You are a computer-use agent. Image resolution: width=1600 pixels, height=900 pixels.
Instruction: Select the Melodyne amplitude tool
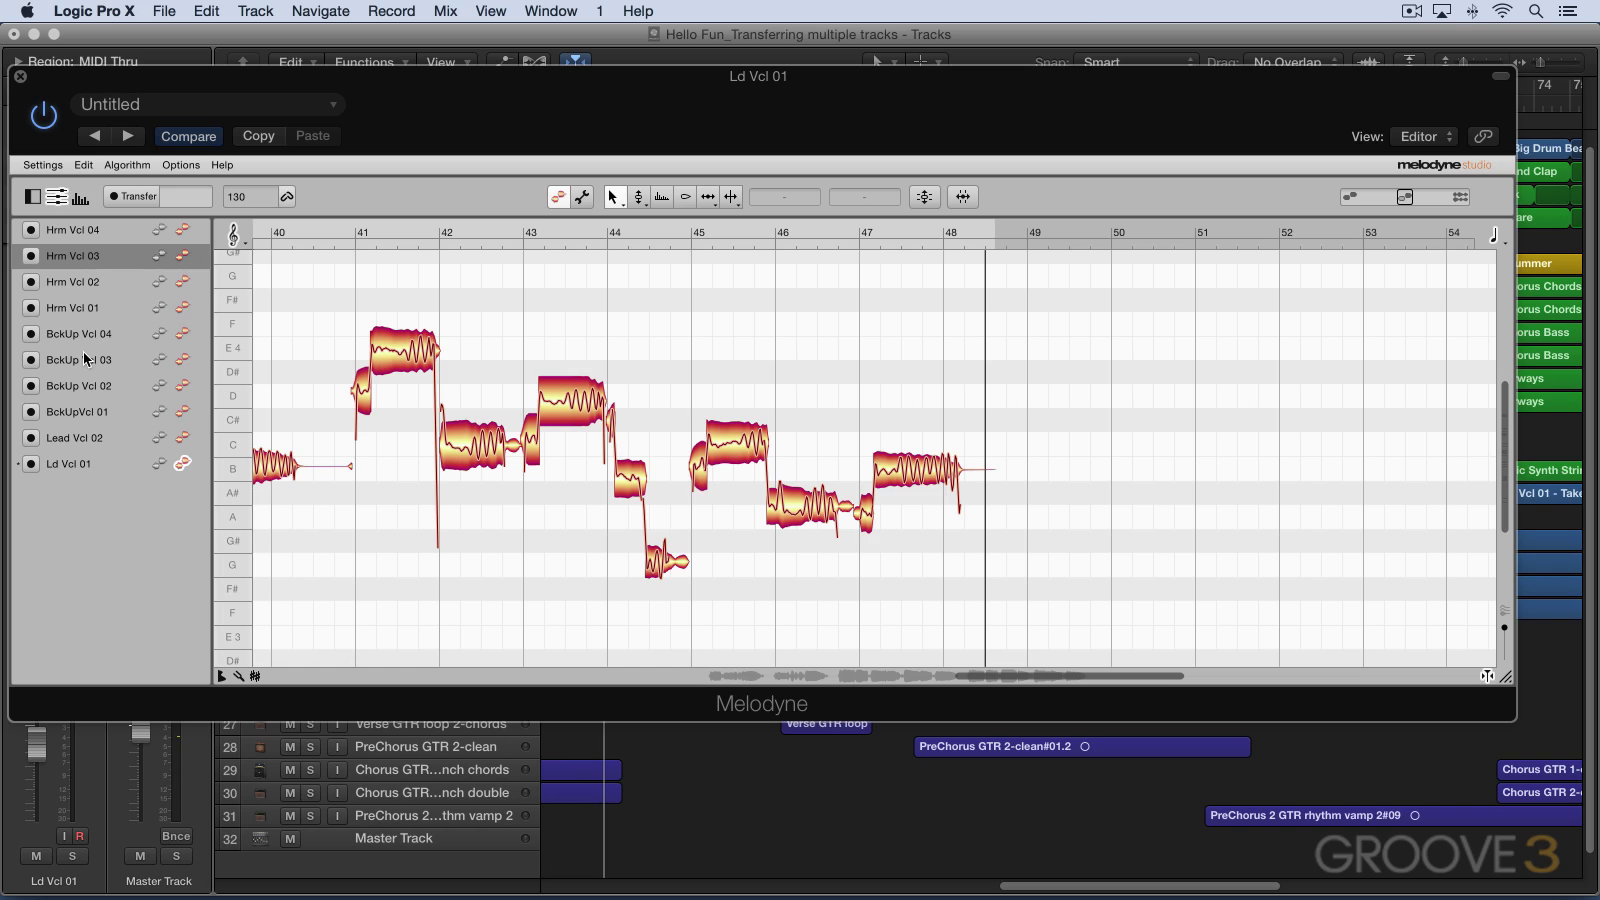(685, 197)
